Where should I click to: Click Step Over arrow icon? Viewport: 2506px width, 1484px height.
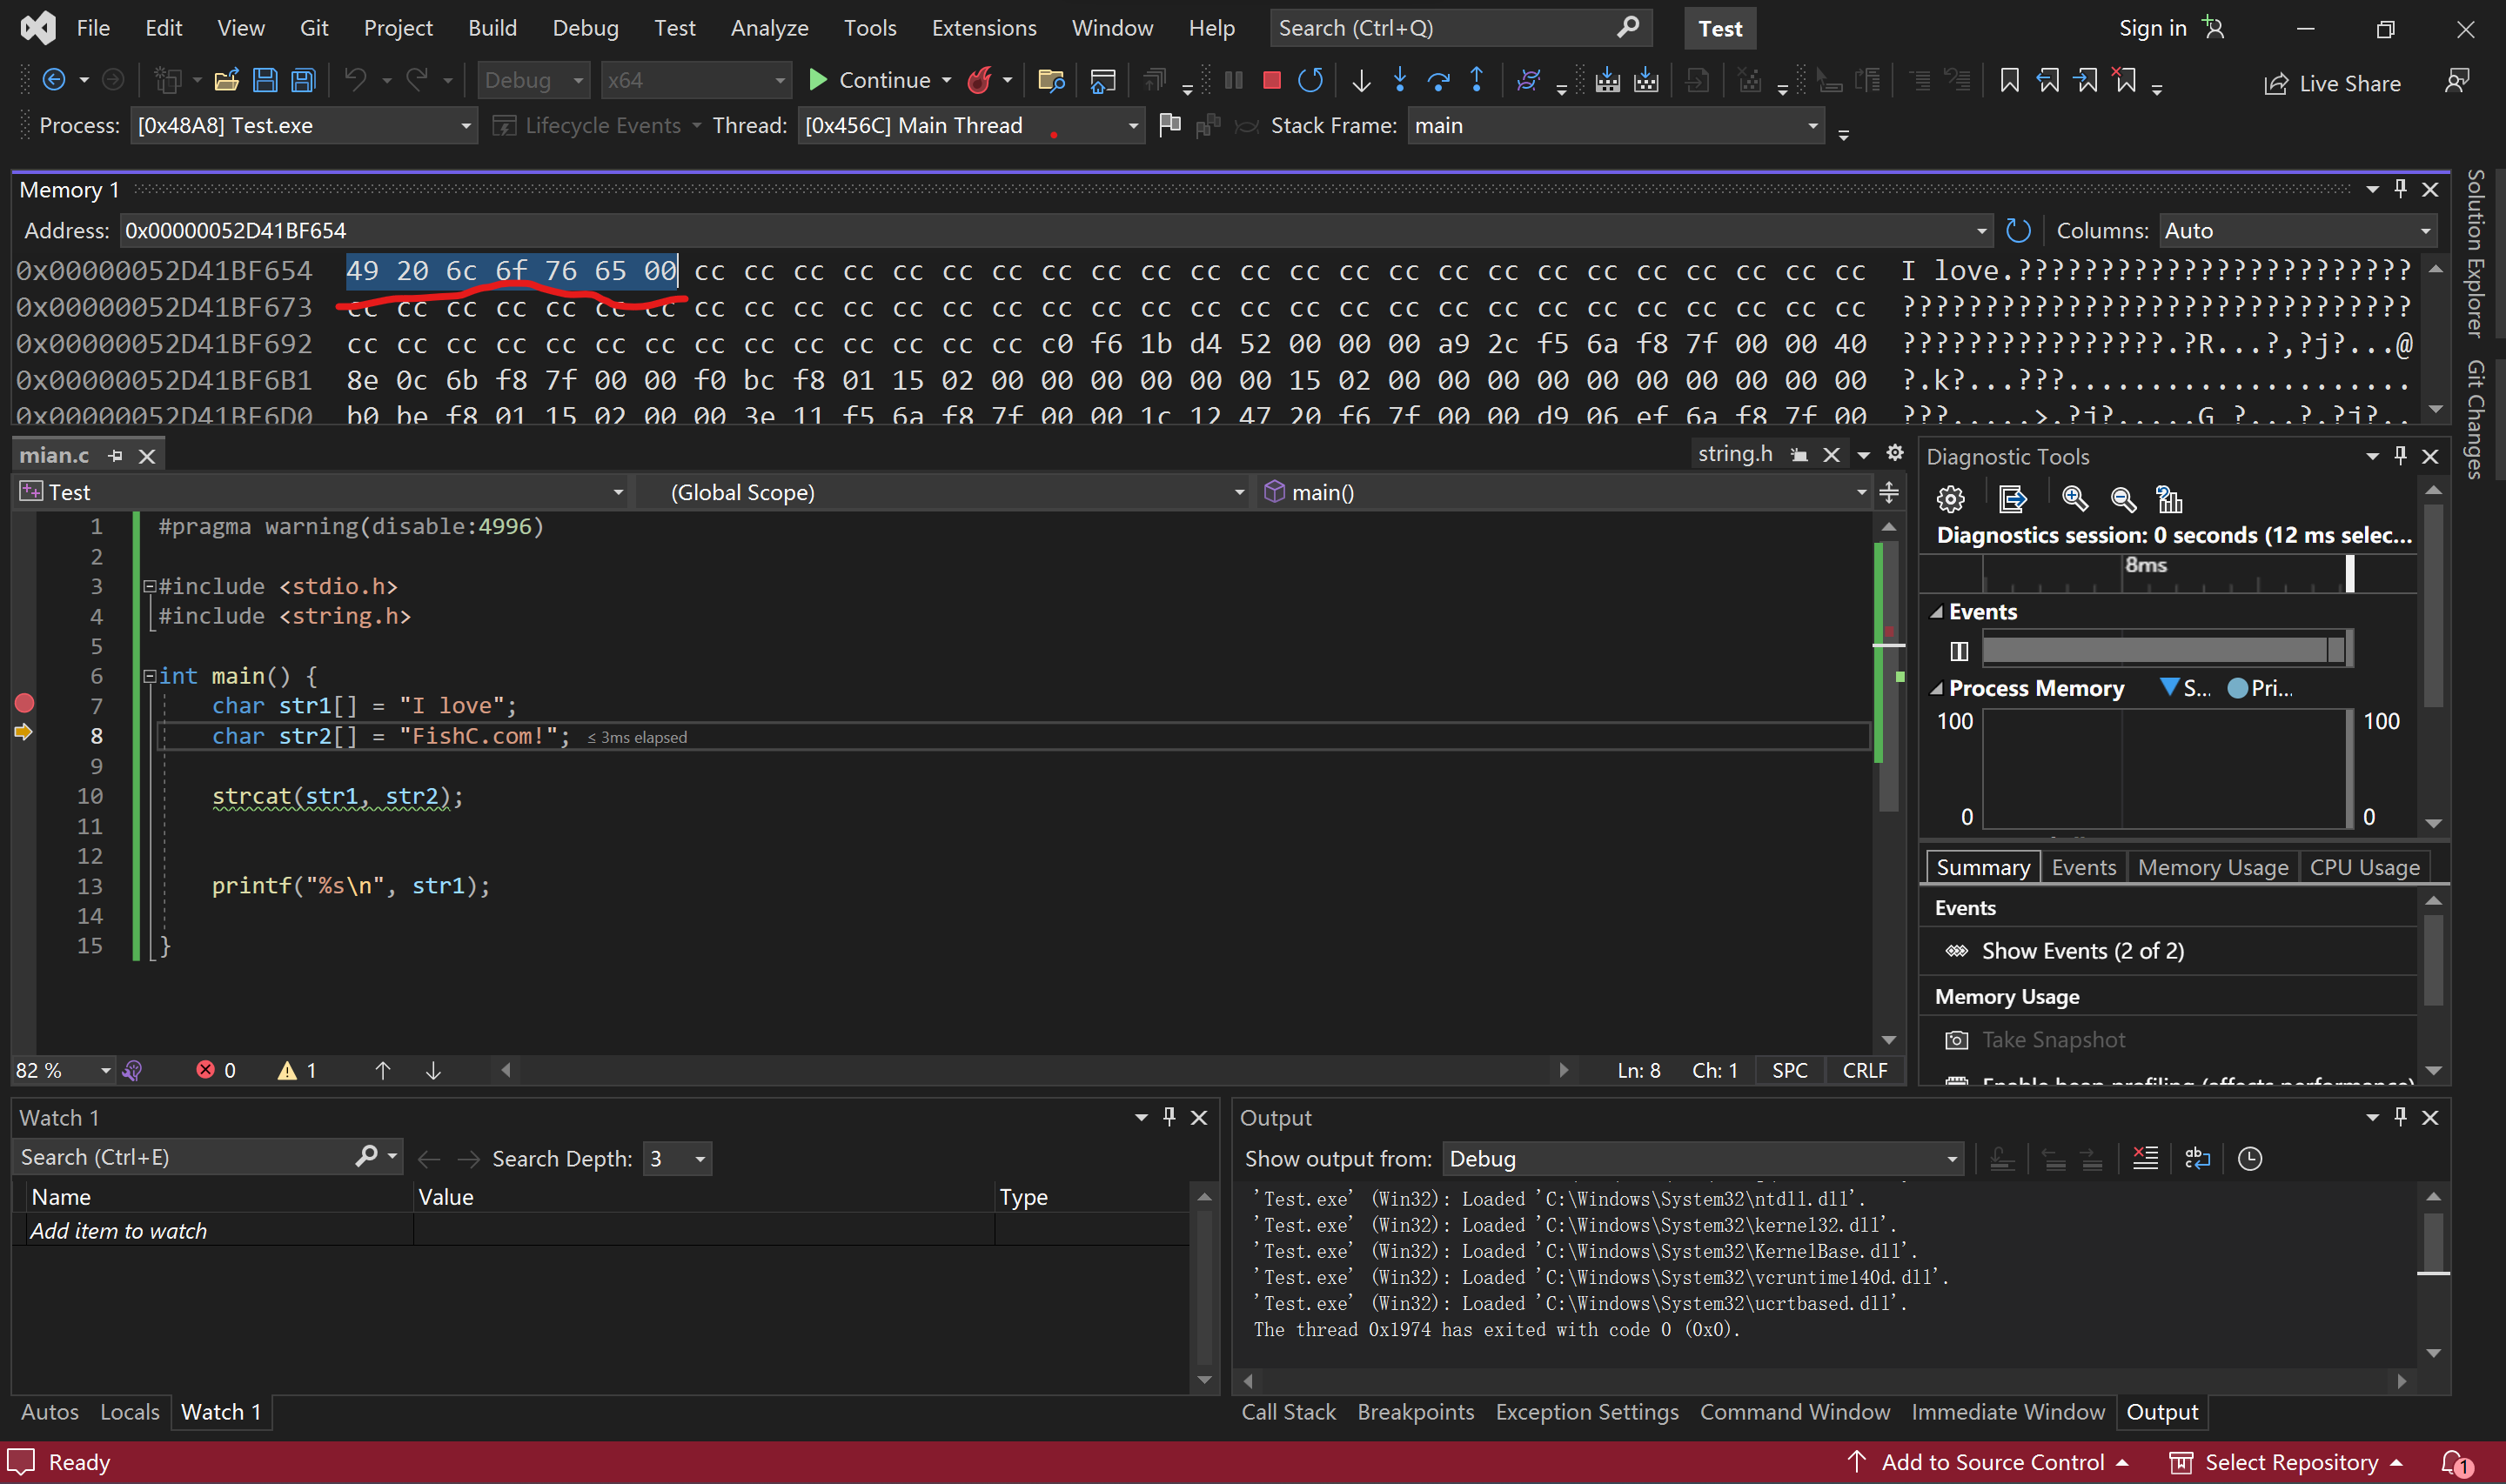1438,80
